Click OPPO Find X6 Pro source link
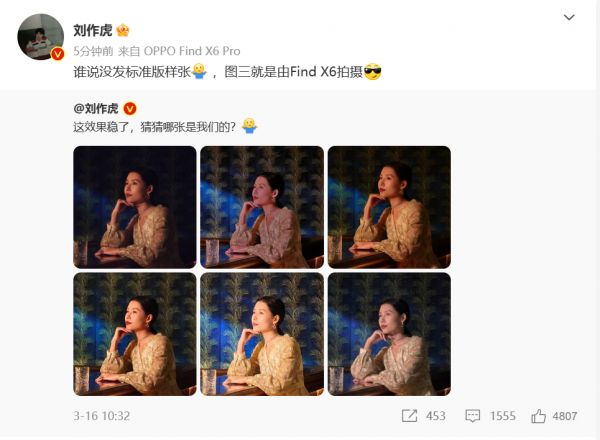Screen dimensions: 600x440 click(x=192, y=51)
